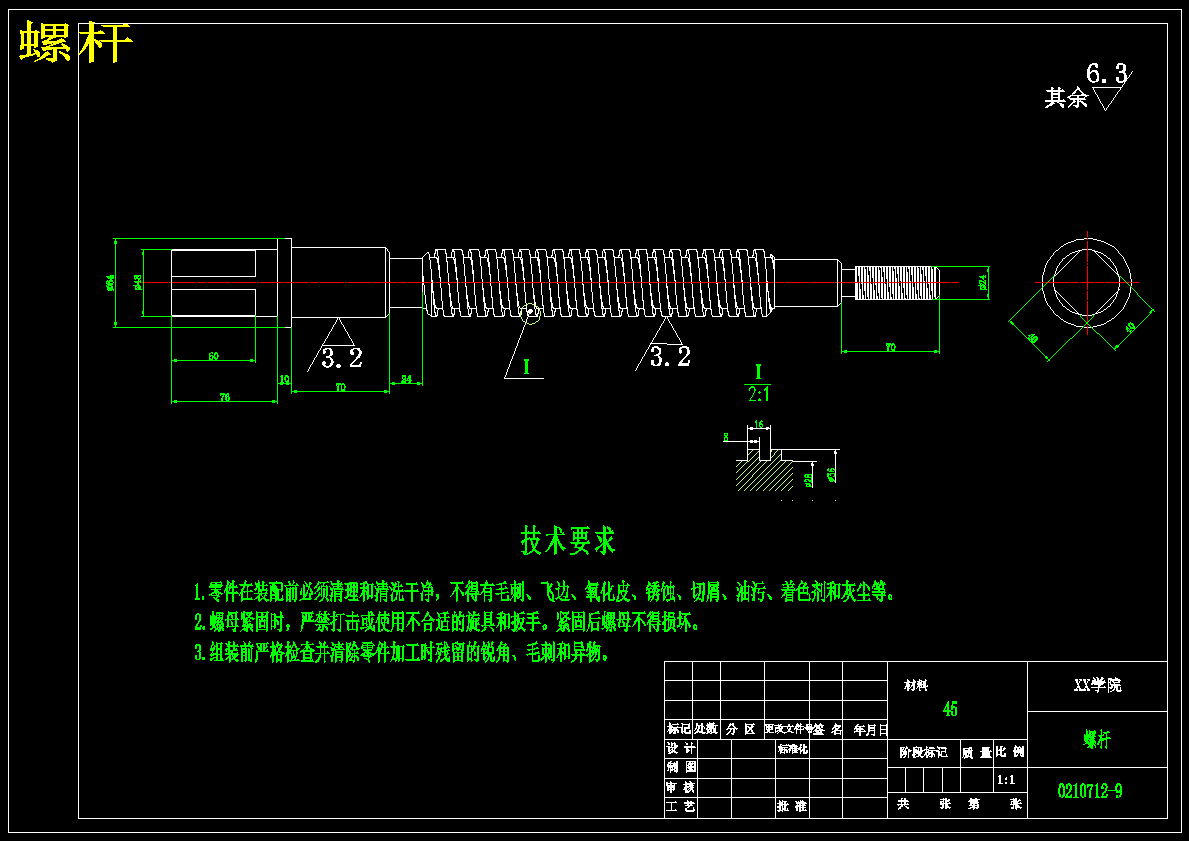This screenshot has width=1189, height=841.
Task: Select the 处数 header cell
Action: 706,729
